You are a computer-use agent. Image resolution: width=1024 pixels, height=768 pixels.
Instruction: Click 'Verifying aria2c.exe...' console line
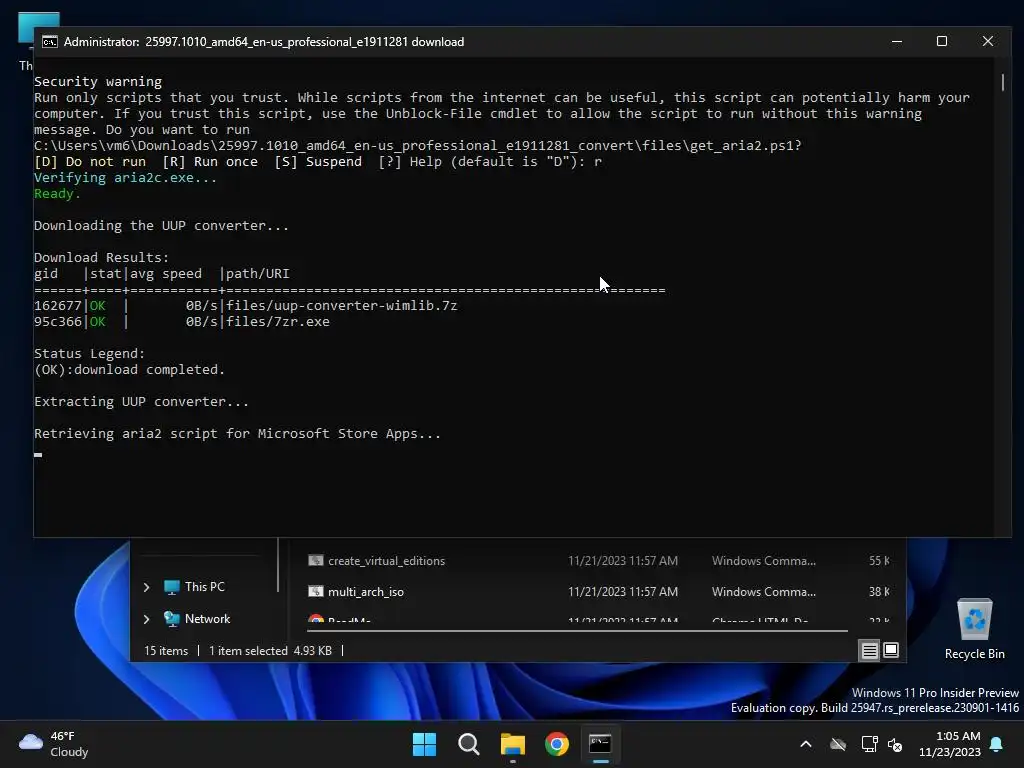[x=125, y=178]
